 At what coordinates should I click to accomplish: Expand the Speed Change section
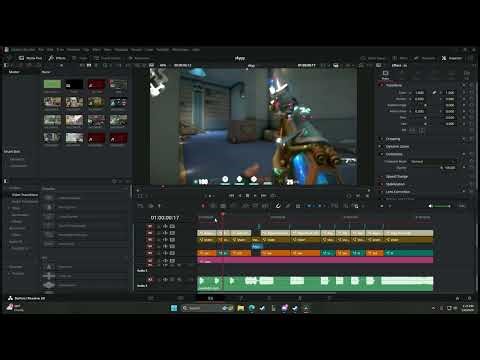click(397, 176)
